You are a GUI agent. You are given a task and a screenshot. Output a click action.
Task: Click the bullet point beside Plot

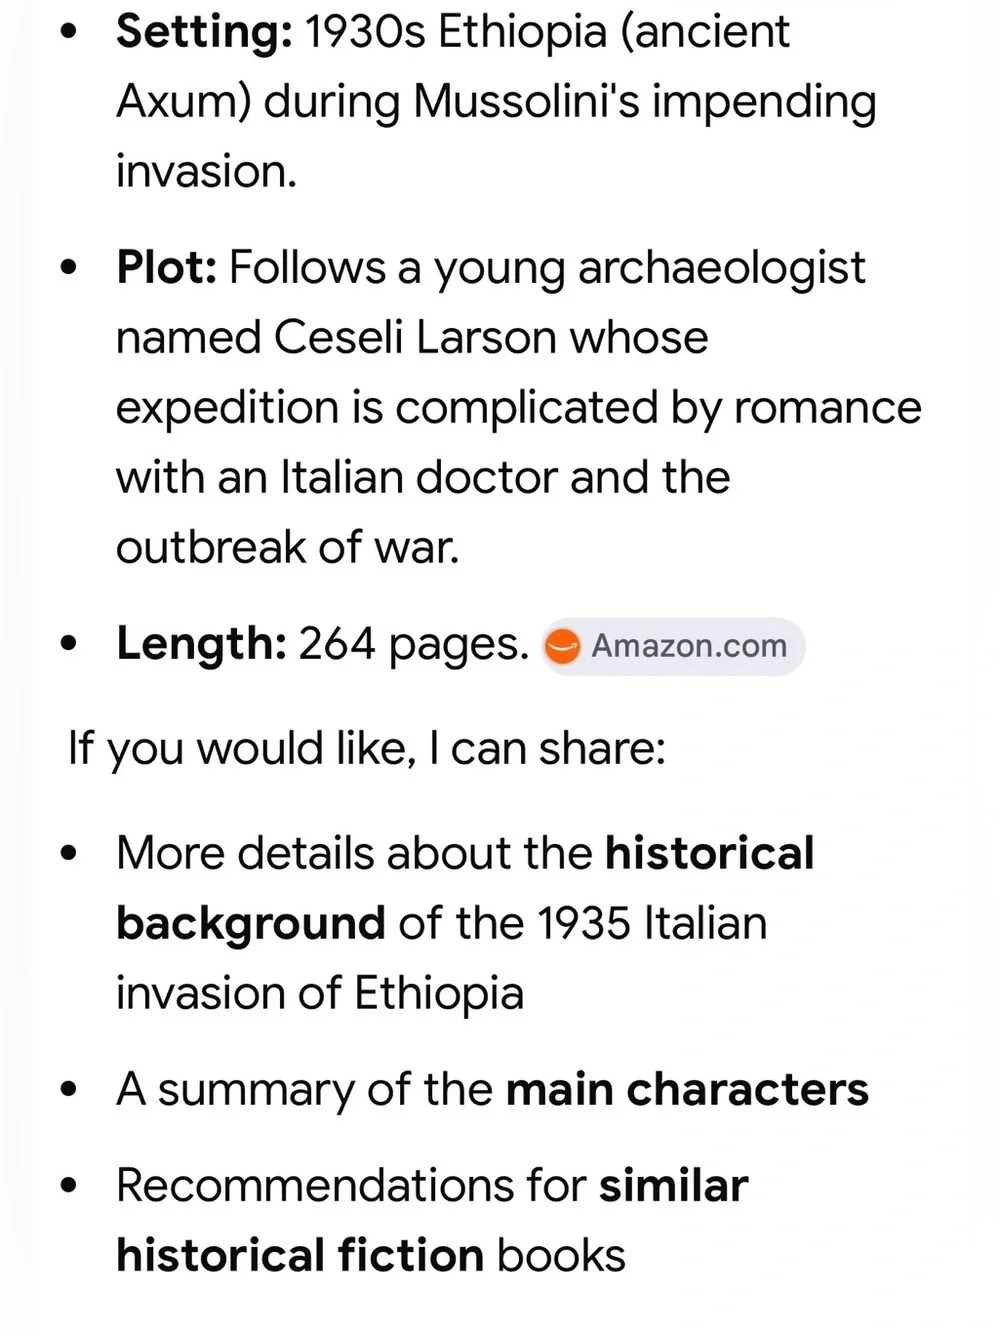pos(68,268)
